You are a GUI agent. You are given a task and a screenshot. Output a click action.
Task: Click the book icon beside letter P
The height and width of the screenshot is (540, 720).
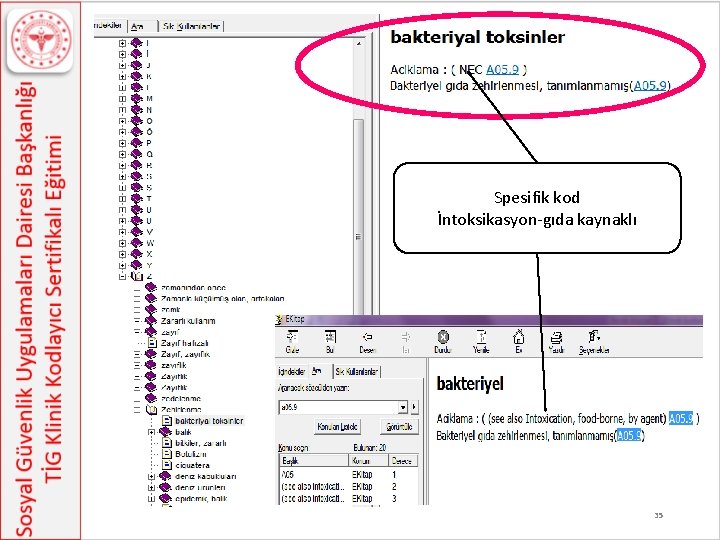pyautogui.click(x=136, y=143)
